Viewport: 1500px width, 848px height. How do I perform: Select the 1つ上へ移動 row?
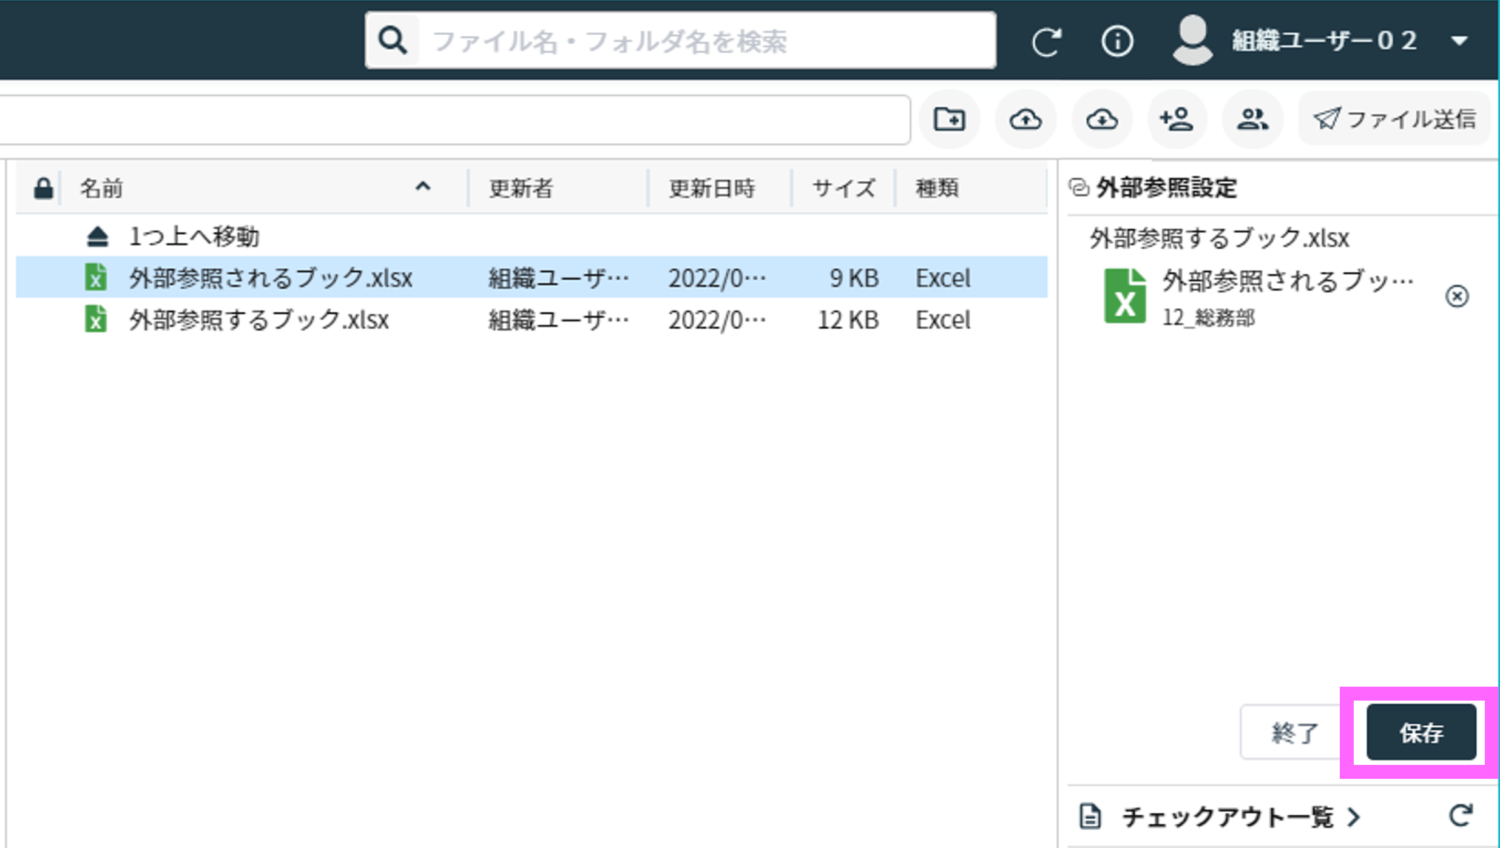(x=532, y=236)
